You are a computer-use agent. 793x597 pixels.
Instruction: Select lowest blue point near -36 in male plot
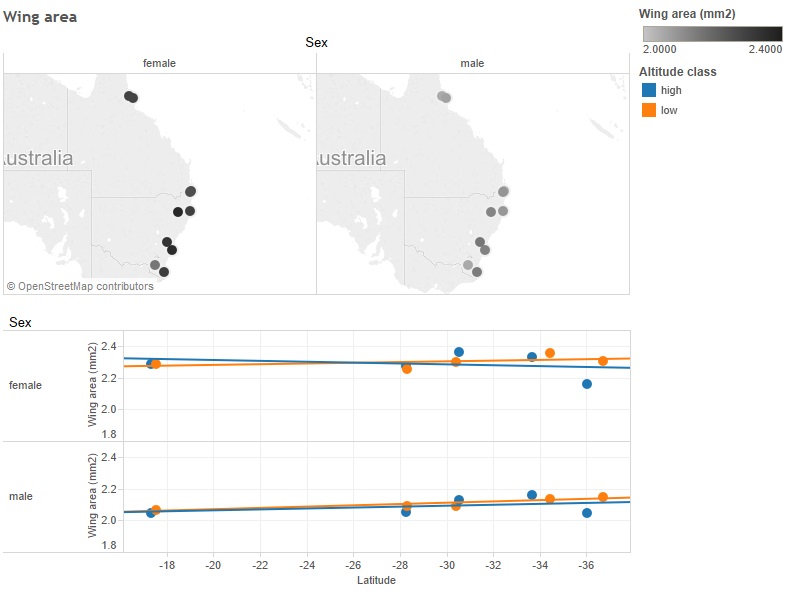[587, 513]
